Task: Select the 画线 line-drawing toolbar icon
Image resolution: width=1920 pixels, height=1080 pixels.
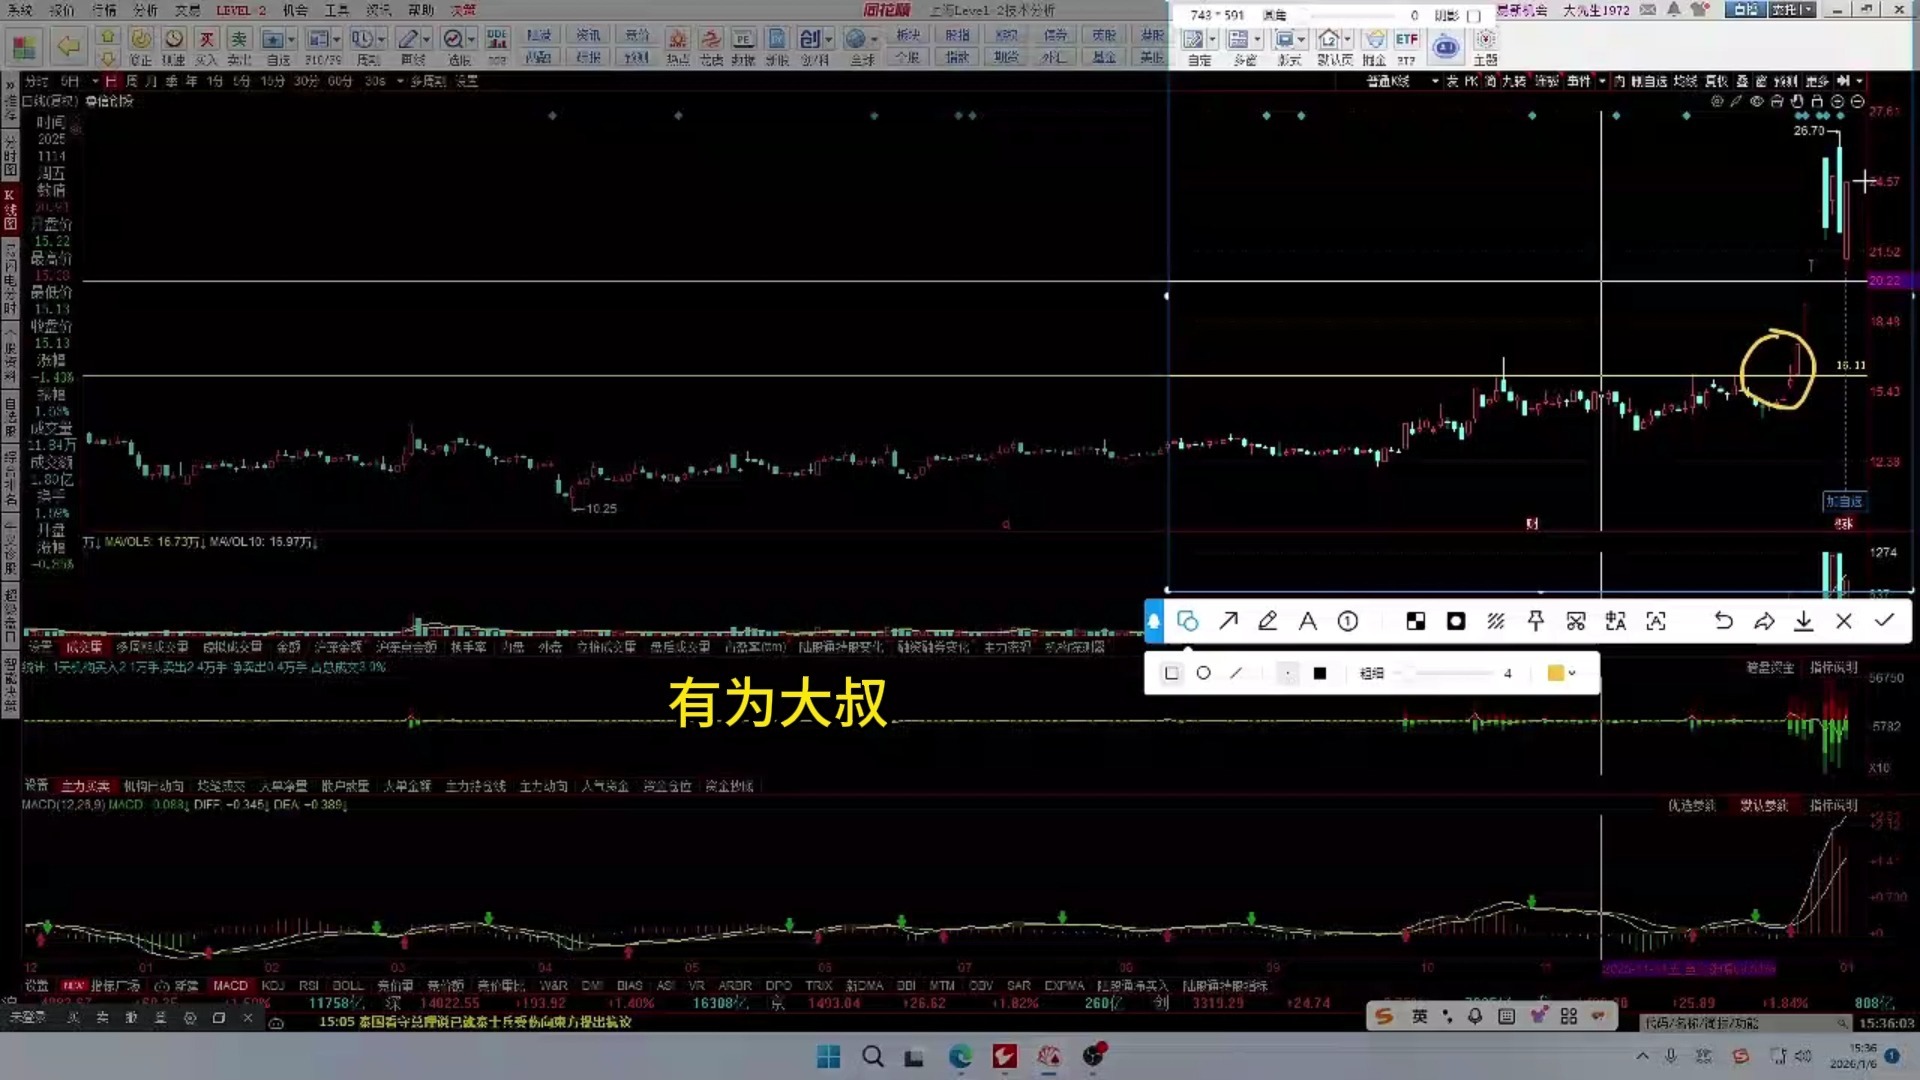Action: 410,37
